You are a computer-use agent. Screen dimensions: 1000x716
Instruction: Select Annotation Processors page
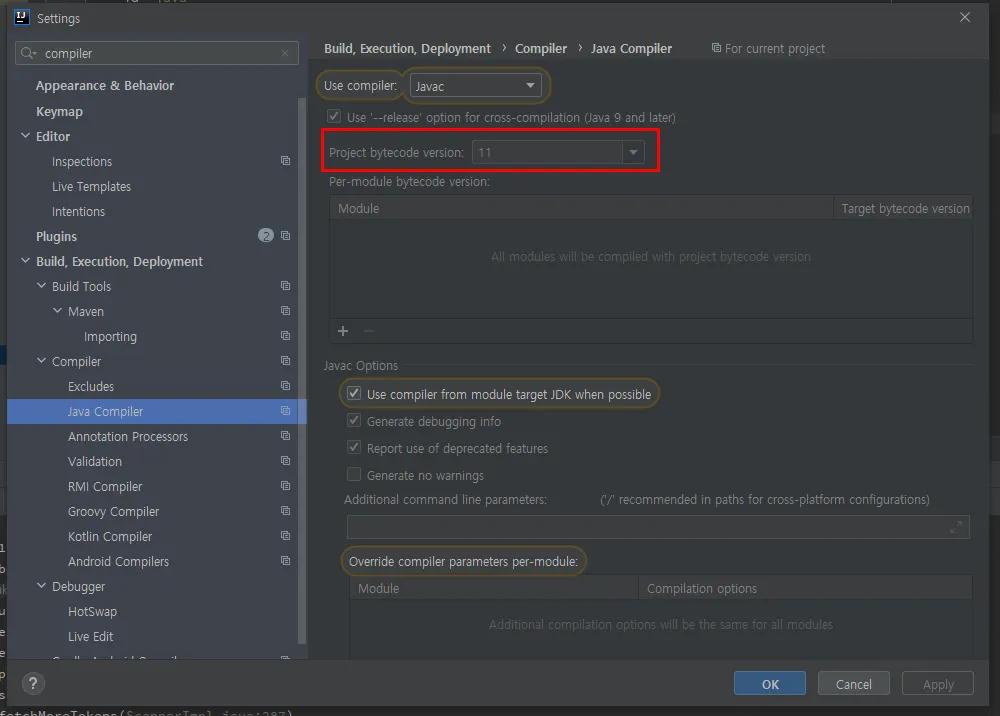[128, 436]
